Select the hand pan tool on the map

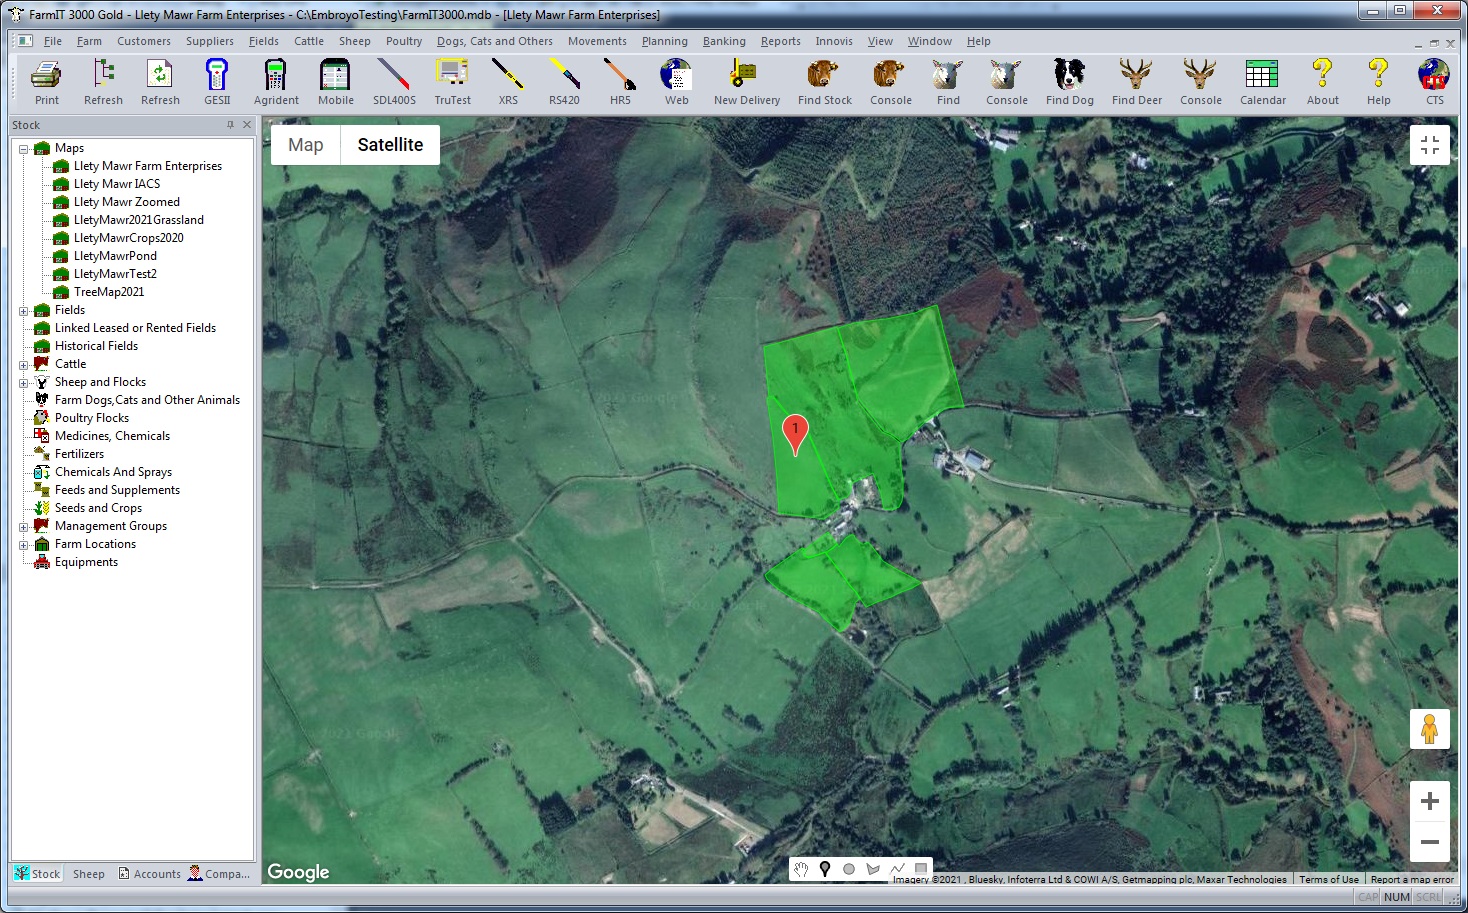tap(801, 869)
